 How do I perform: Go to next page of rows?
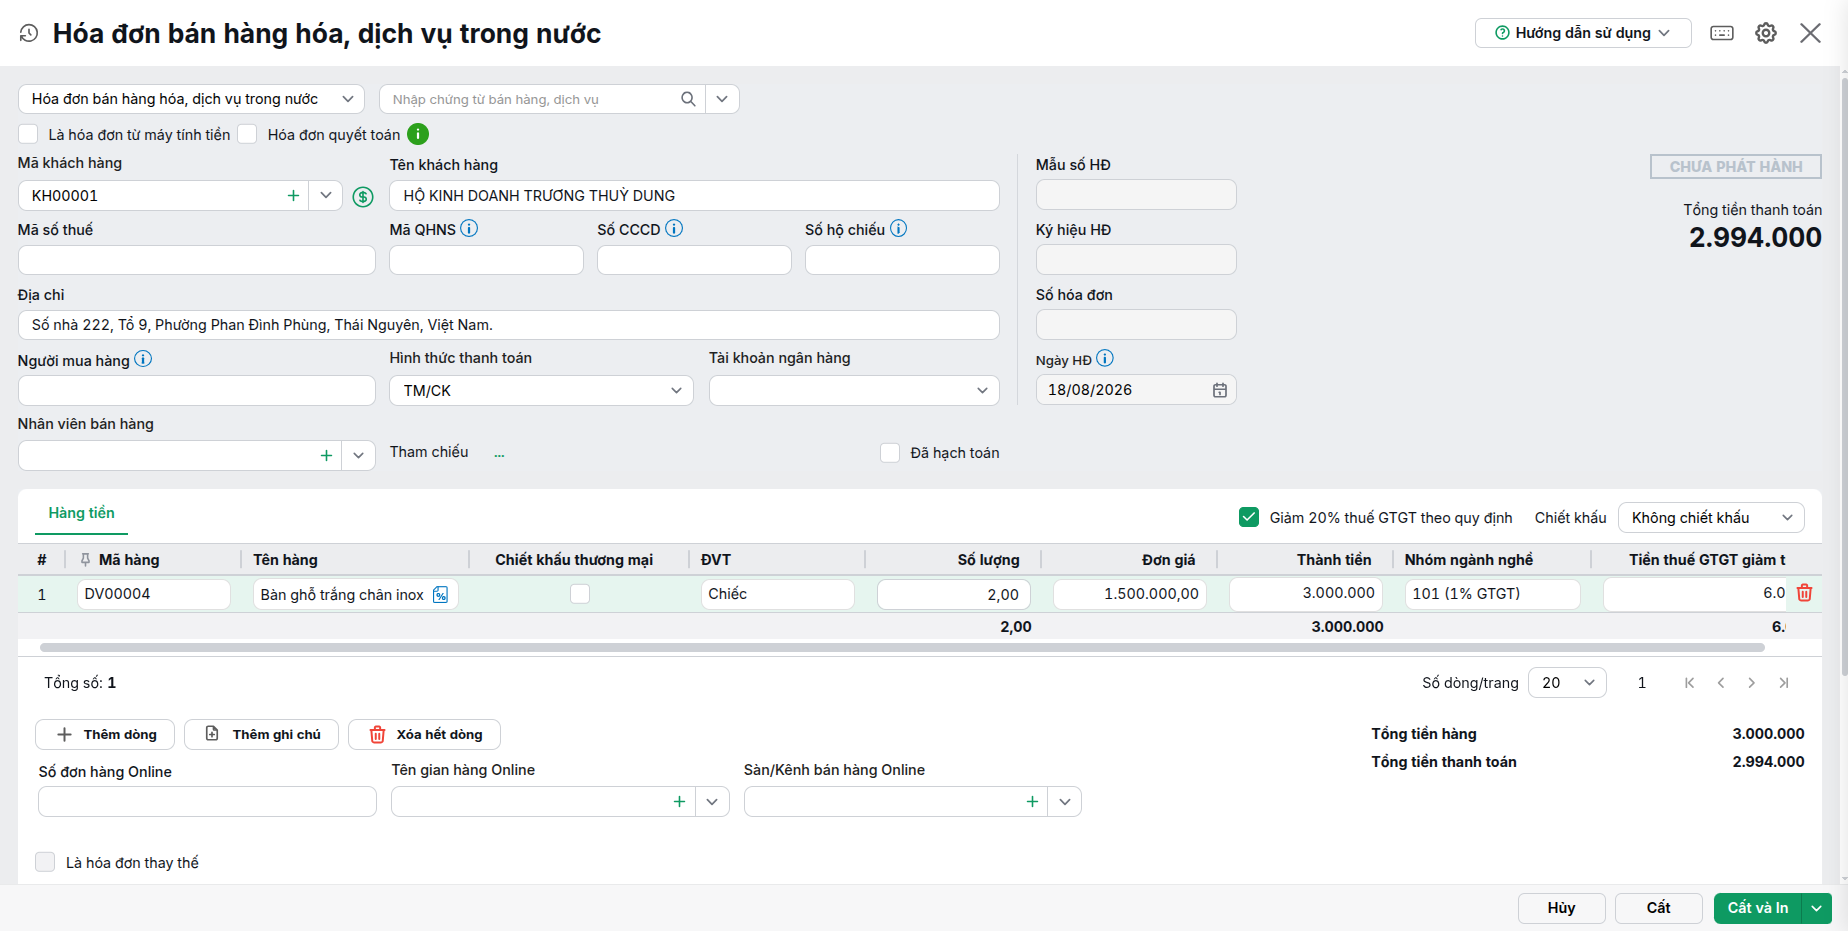[x=1751, y=683]
